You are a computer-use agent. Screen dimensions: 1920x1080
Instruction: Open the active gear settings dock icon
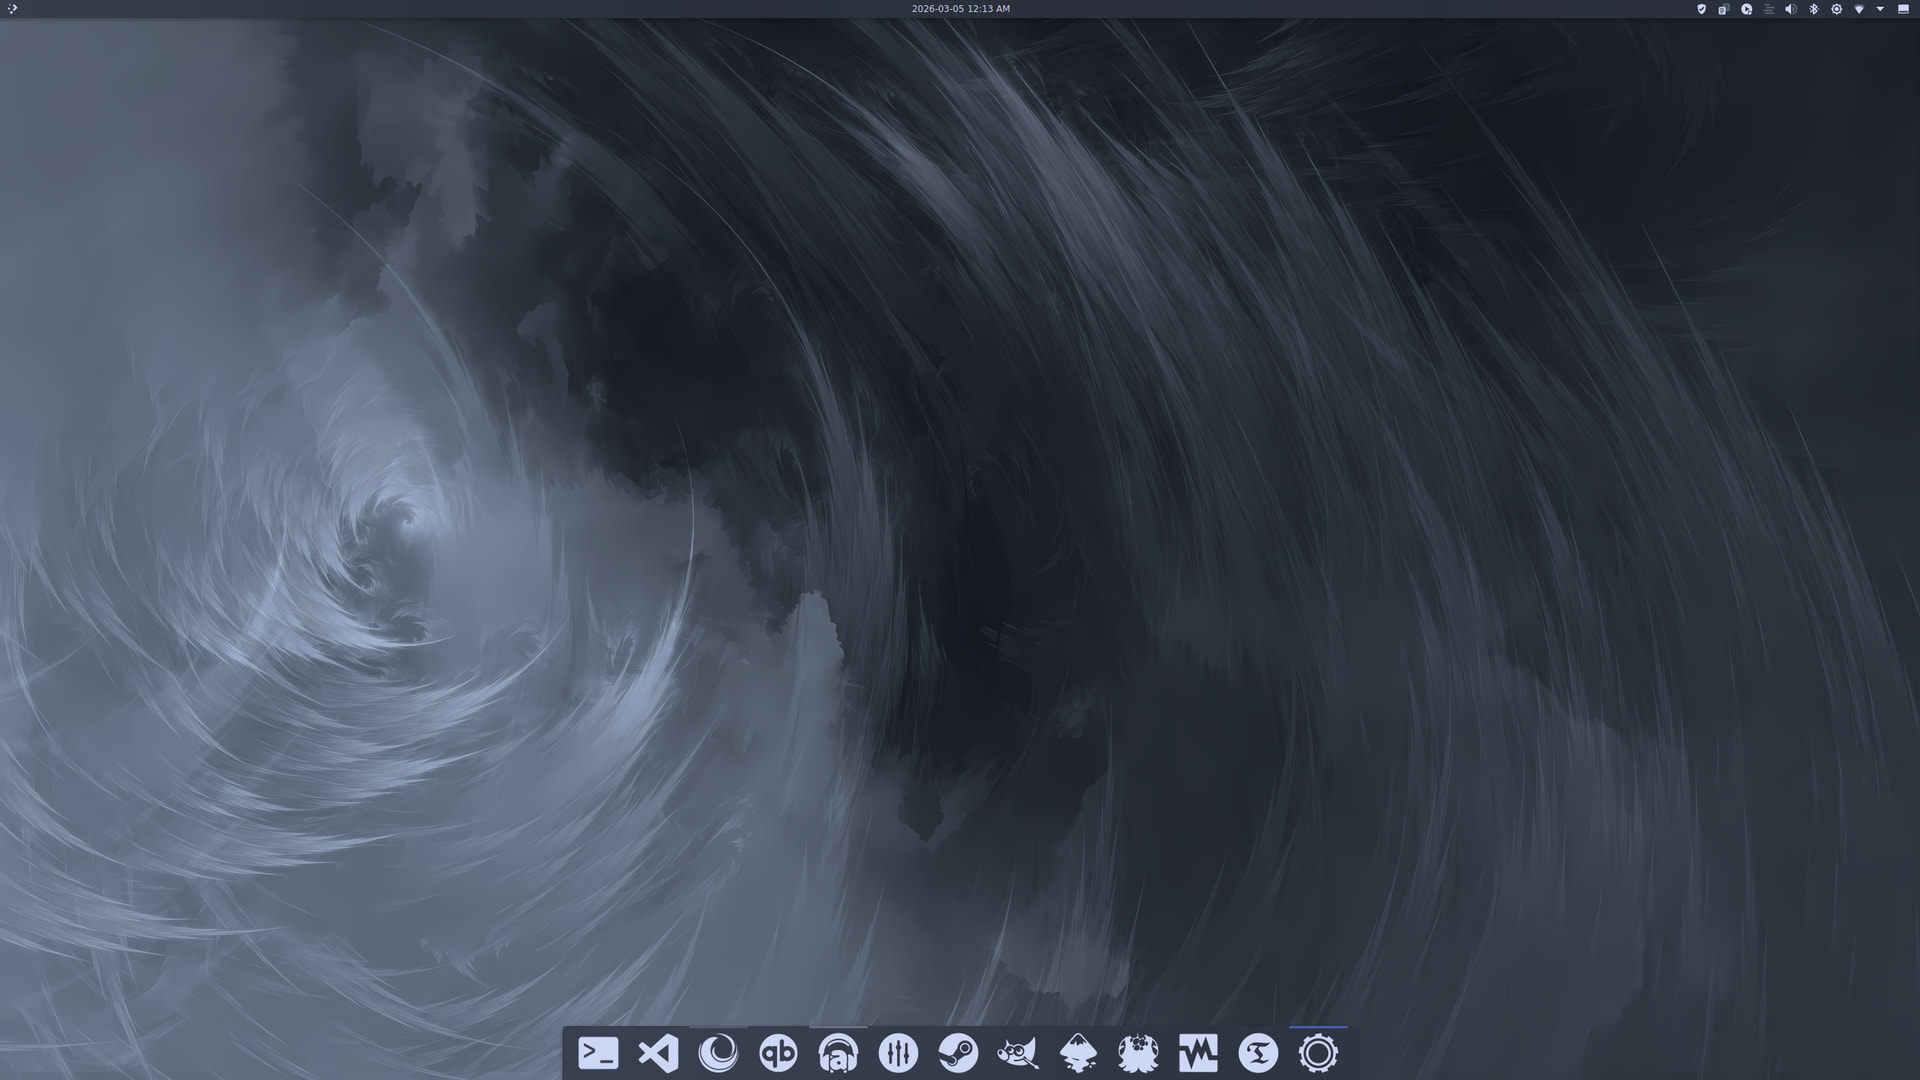point(1318,1053)
